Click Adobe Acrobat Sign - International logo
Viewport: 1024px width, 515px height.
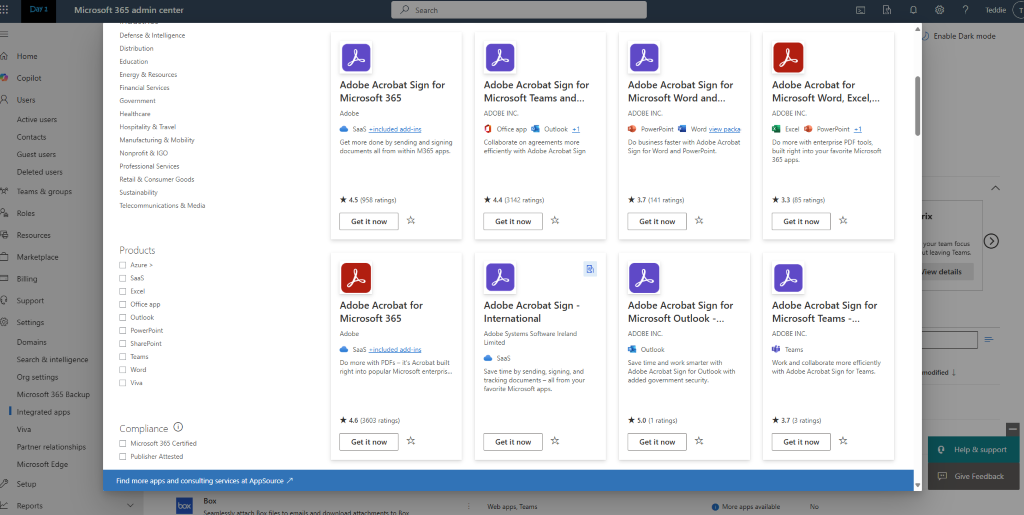pos(500,278)
